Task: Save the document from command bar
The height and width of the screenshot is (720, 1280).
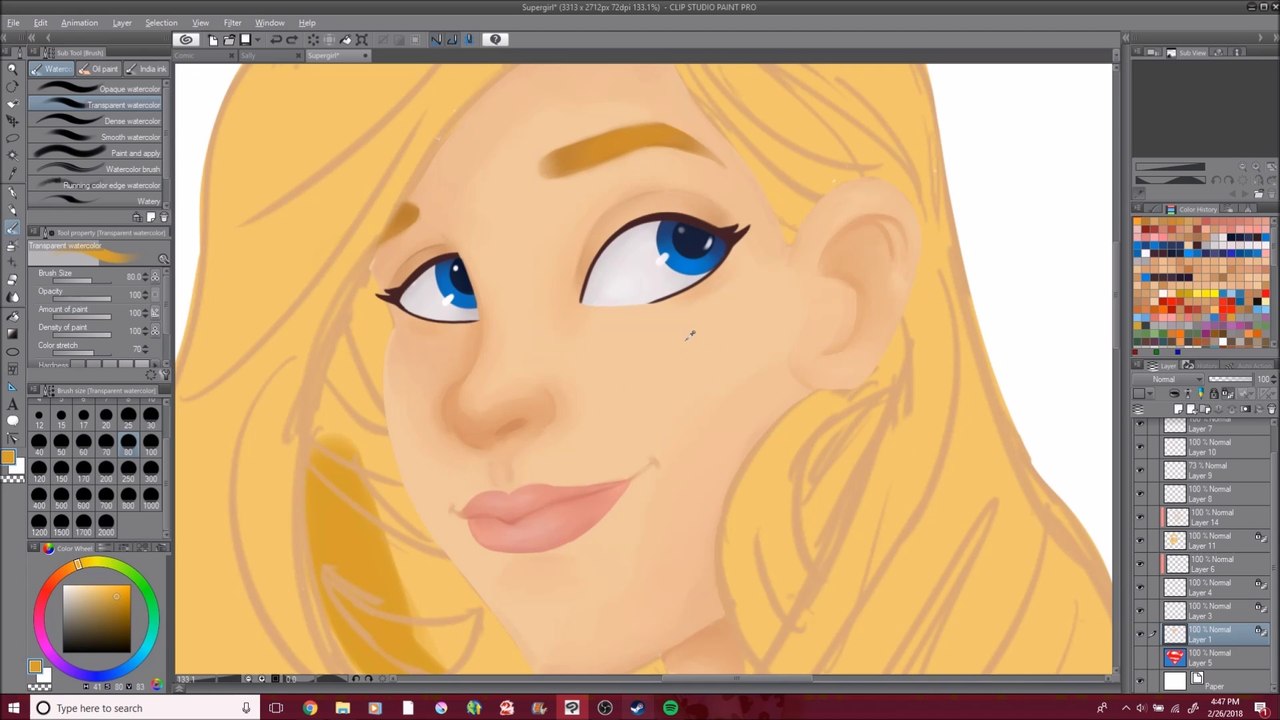Action: click(x=245, y=40)
